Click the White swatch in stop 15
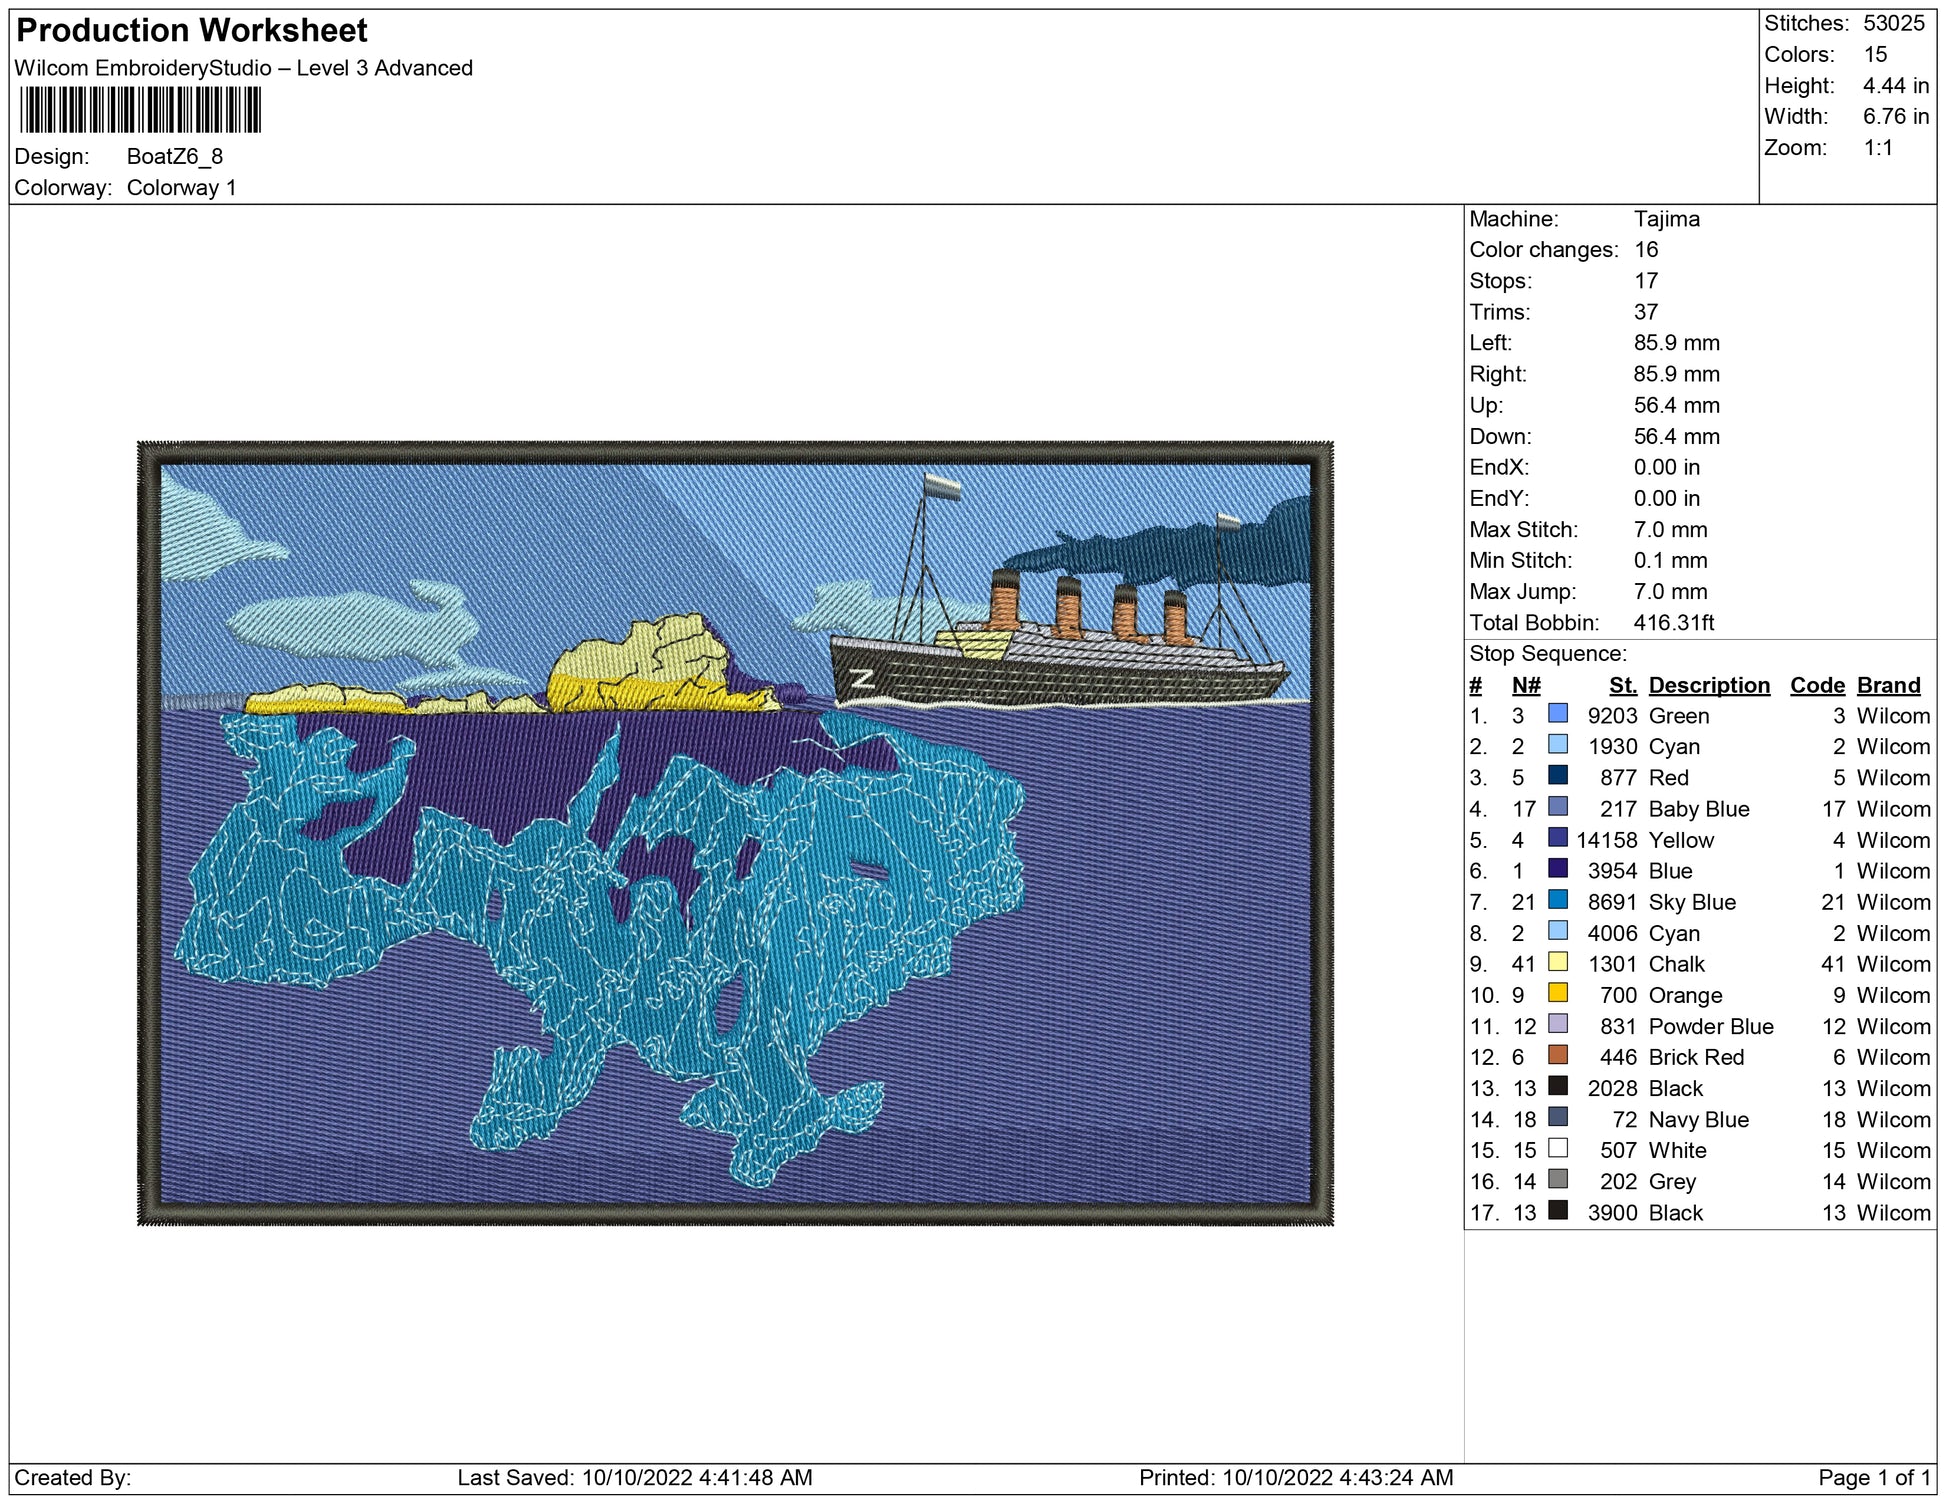 [x=1557, y=1147]
